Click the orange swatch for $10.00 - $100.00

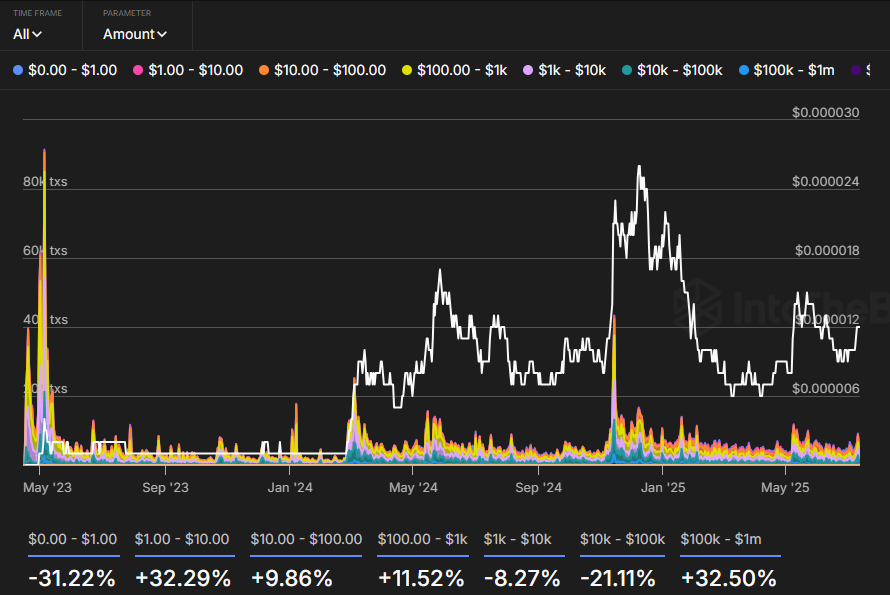[x=263, y=70]
